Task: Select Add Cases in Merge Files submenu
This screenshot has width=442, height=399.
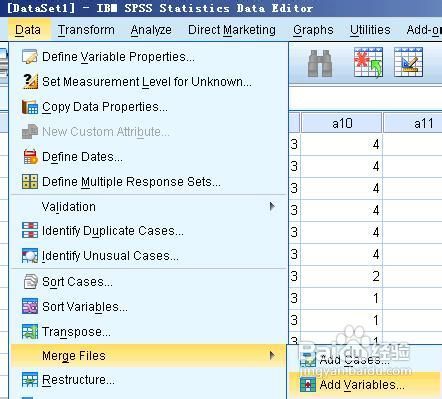Action: (x=365, y=360)
